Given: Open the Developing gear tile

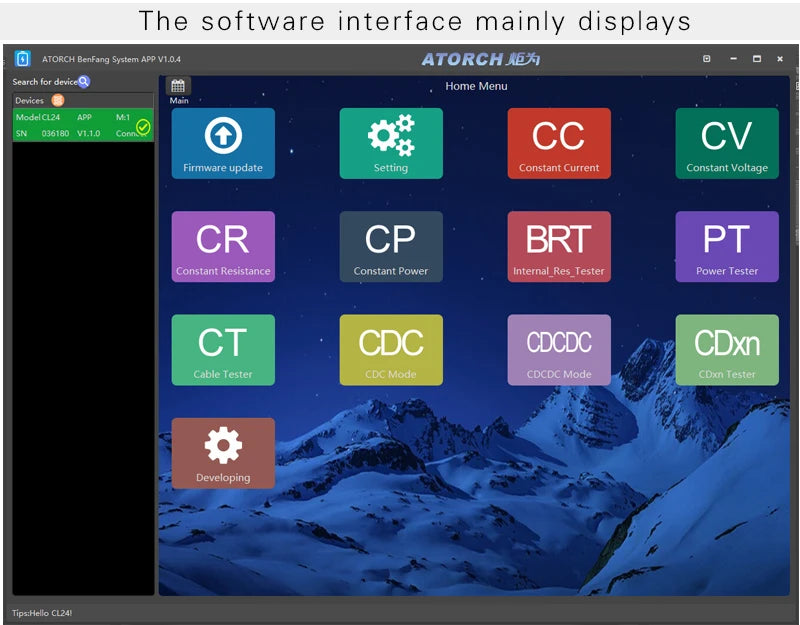Looking at the screenshot, I should coord(223,453).
